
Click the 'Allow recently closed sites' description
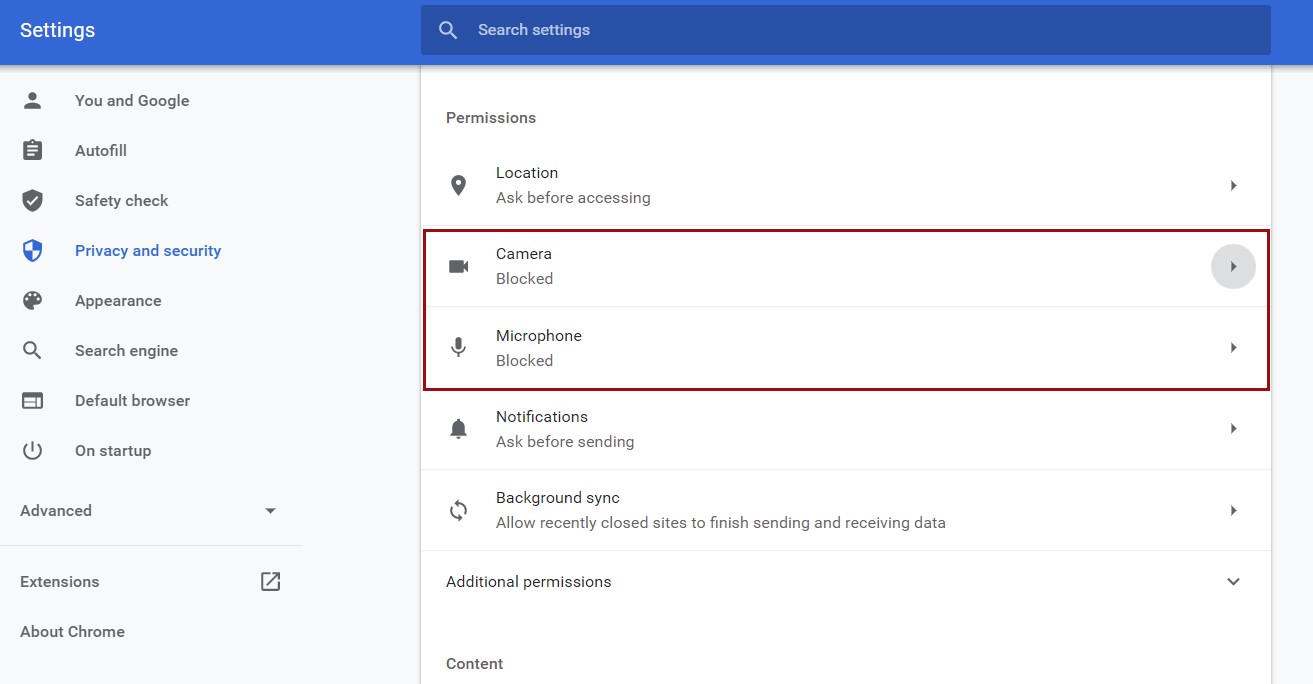(x=720, y=522)
